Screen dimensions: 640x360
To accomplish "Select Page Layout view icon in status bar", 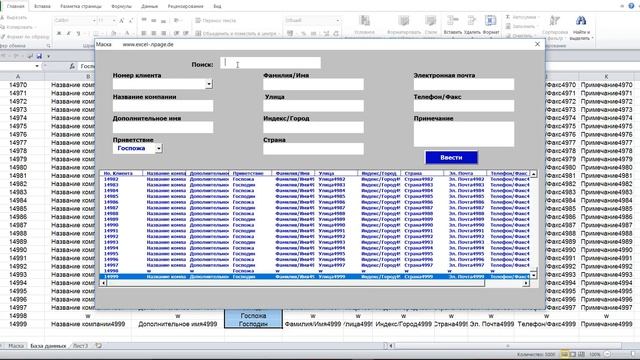I will (x=573, y=354).
